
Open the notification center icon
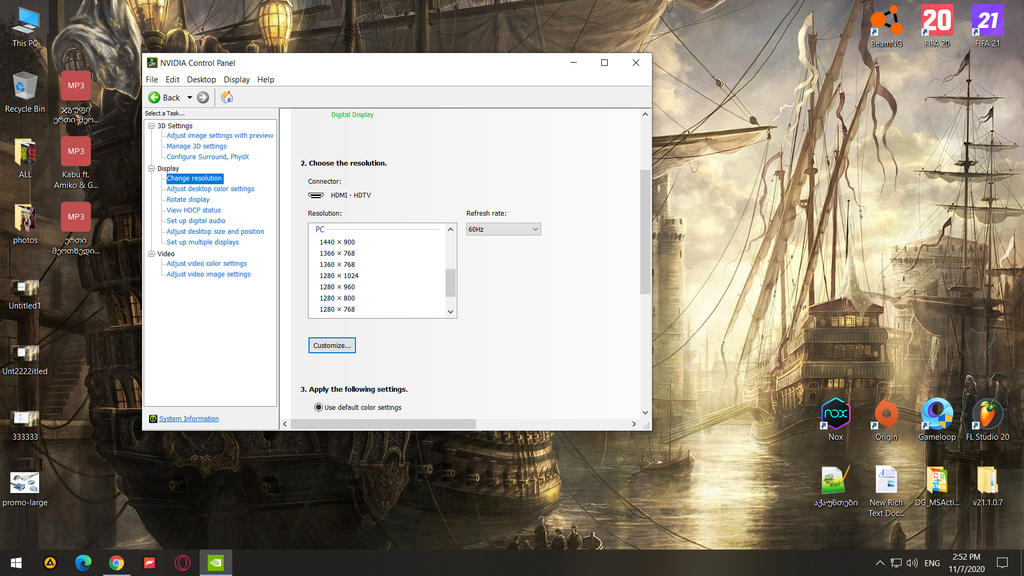[1002, 563]
